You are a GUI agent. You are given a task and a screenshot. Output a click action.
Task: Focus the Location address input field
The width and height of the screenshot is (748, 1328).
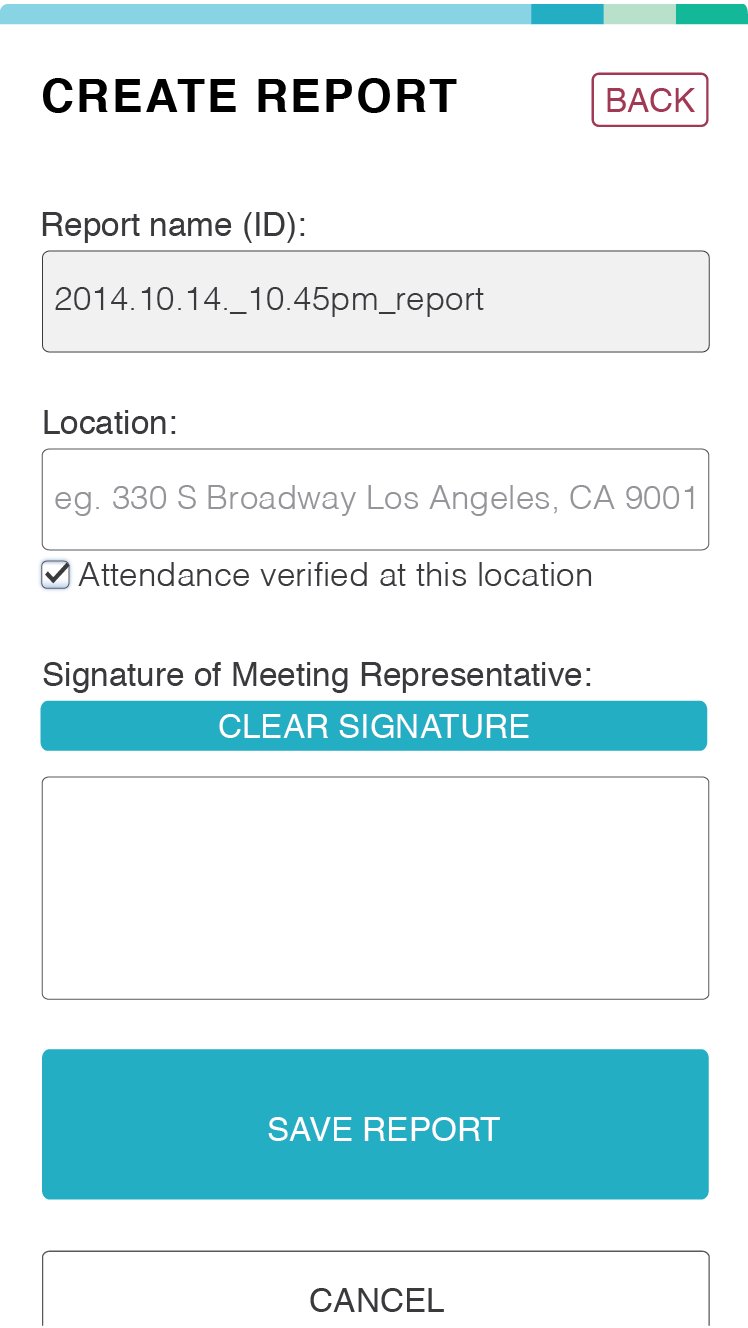click(376, 499)
